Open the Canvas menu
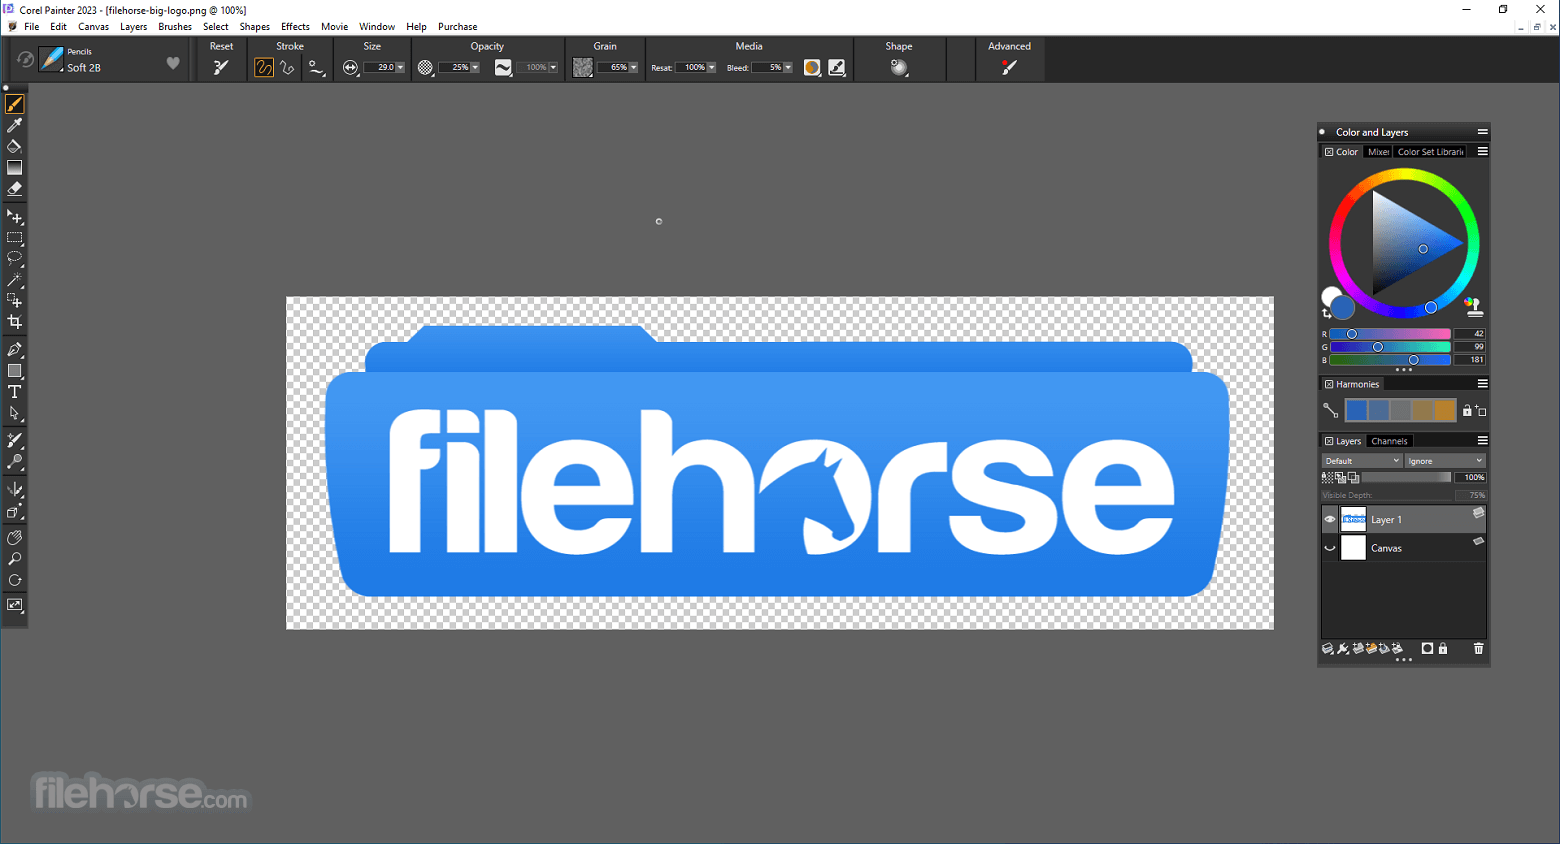 coord(94,27)
